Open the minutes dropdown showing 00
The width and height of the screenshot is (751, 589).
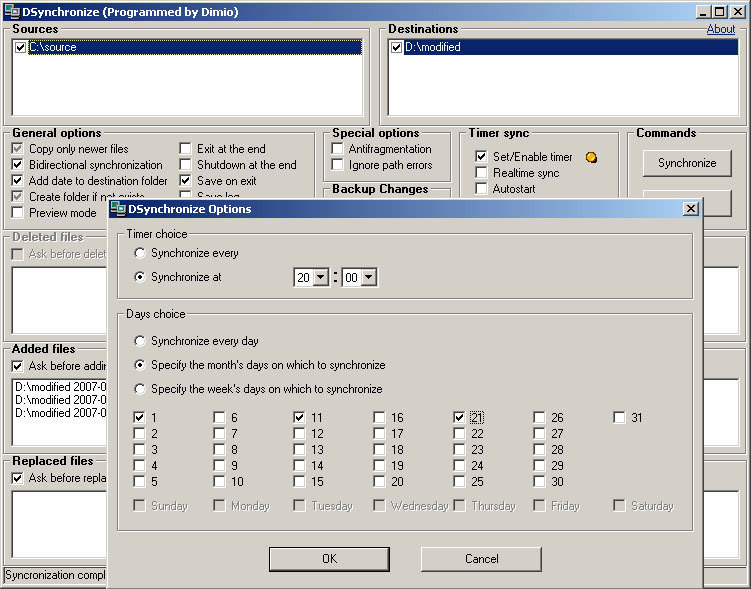(x=369, y=277)
